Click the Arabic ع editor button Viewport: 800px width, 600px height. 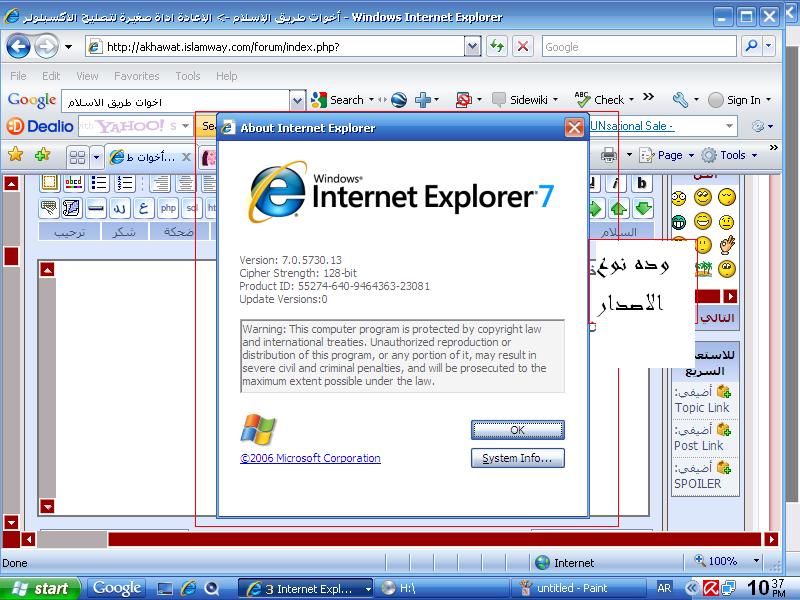[x=143, y=208]
